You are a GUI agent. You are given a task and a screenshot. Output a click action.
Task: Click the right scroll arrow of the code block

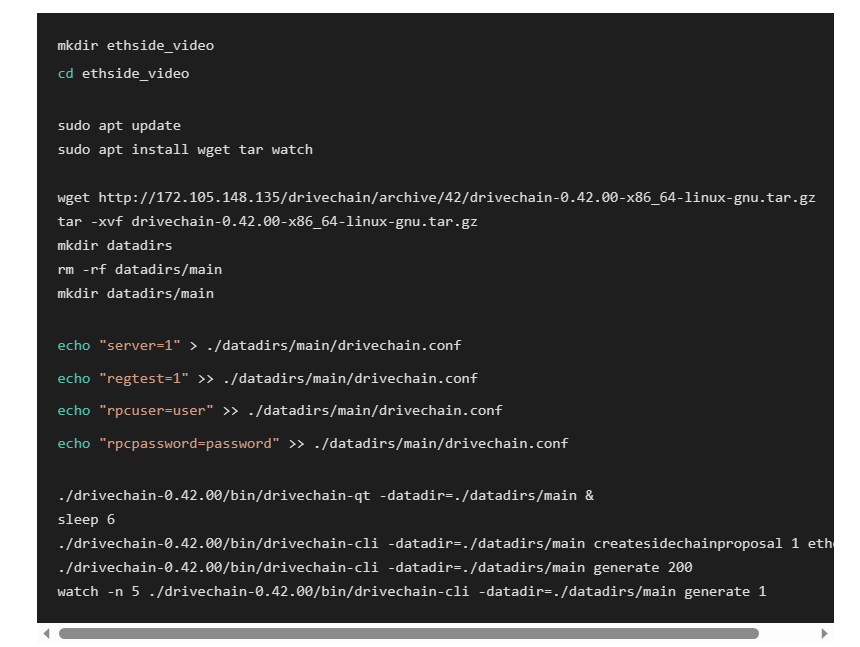(x=824, y=633)
